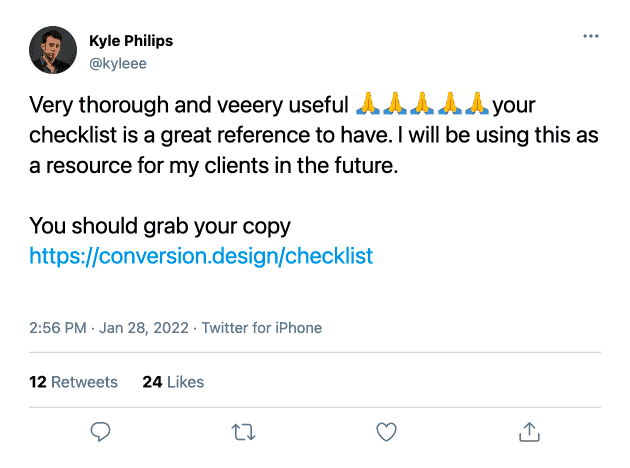Click the 2:56 PM time in the timestamp
The width and height of the screenshot is (630, 468).
click(x=59, y=328)
